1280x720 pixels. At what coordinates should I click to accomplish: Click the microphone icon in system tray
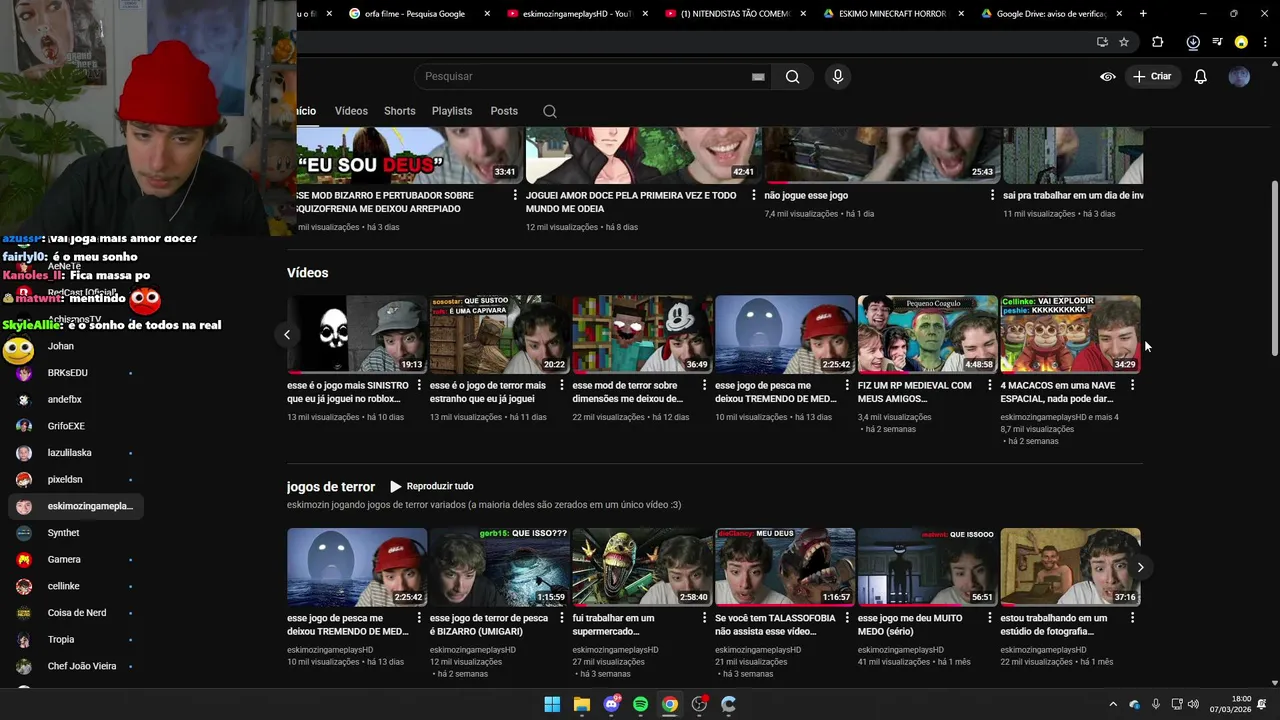click(x=1156, y=704)
